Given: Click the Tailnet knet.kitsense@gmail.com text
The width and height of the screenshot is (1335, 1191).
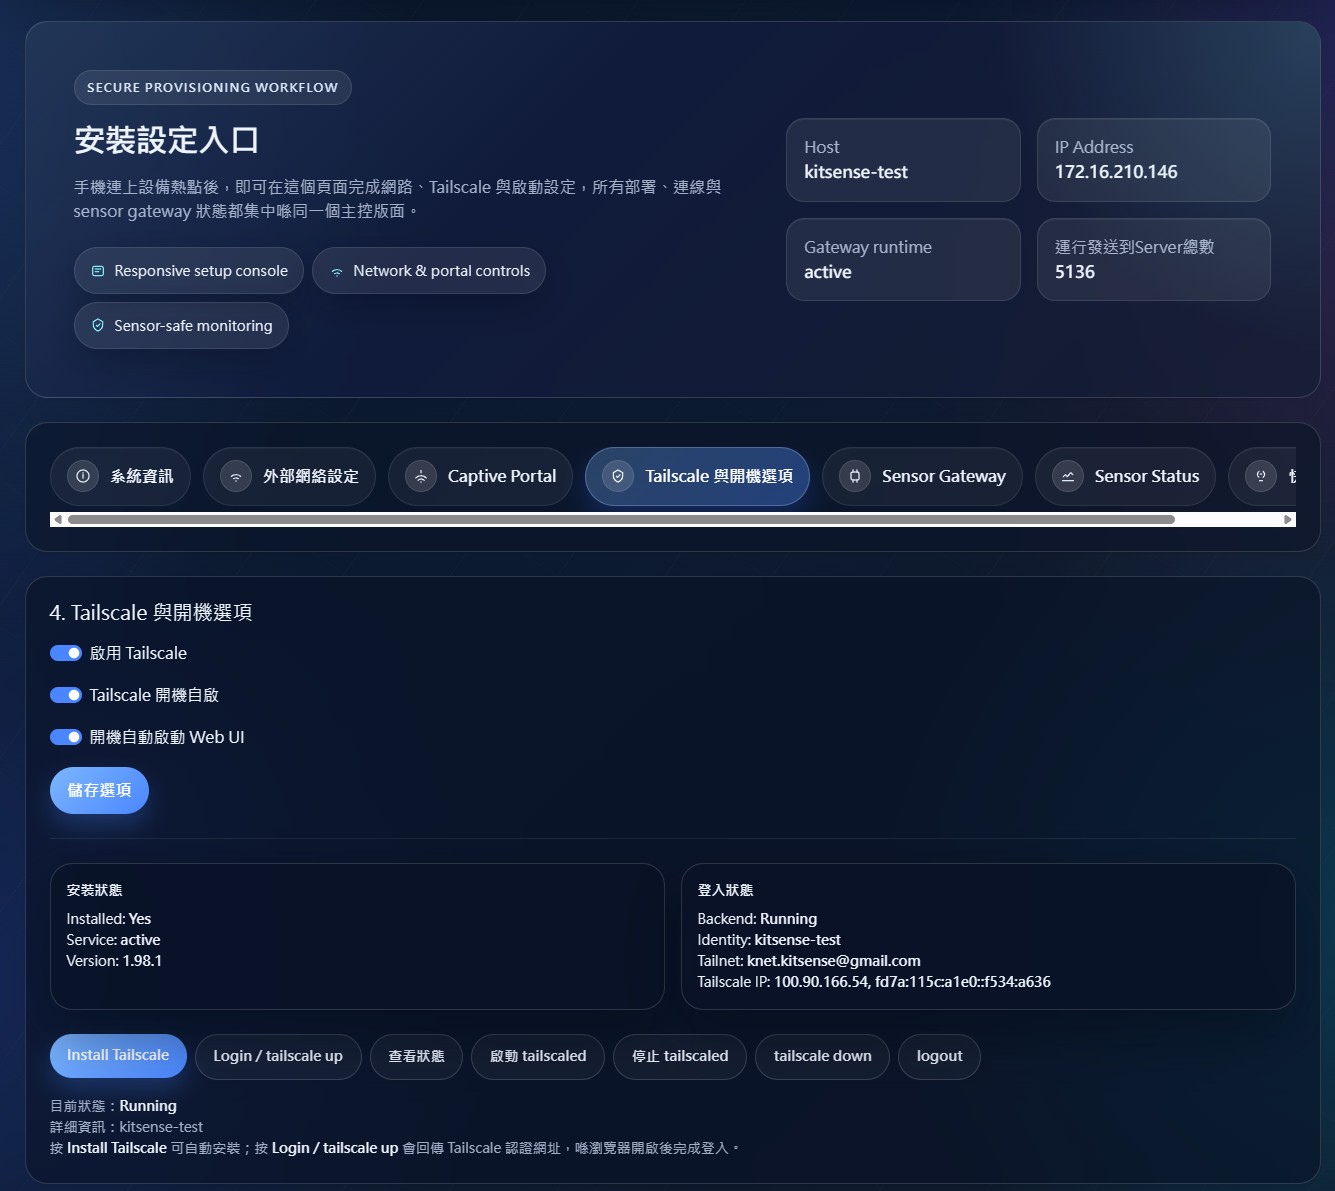Looking at the screenshot, I should [809, 961].
